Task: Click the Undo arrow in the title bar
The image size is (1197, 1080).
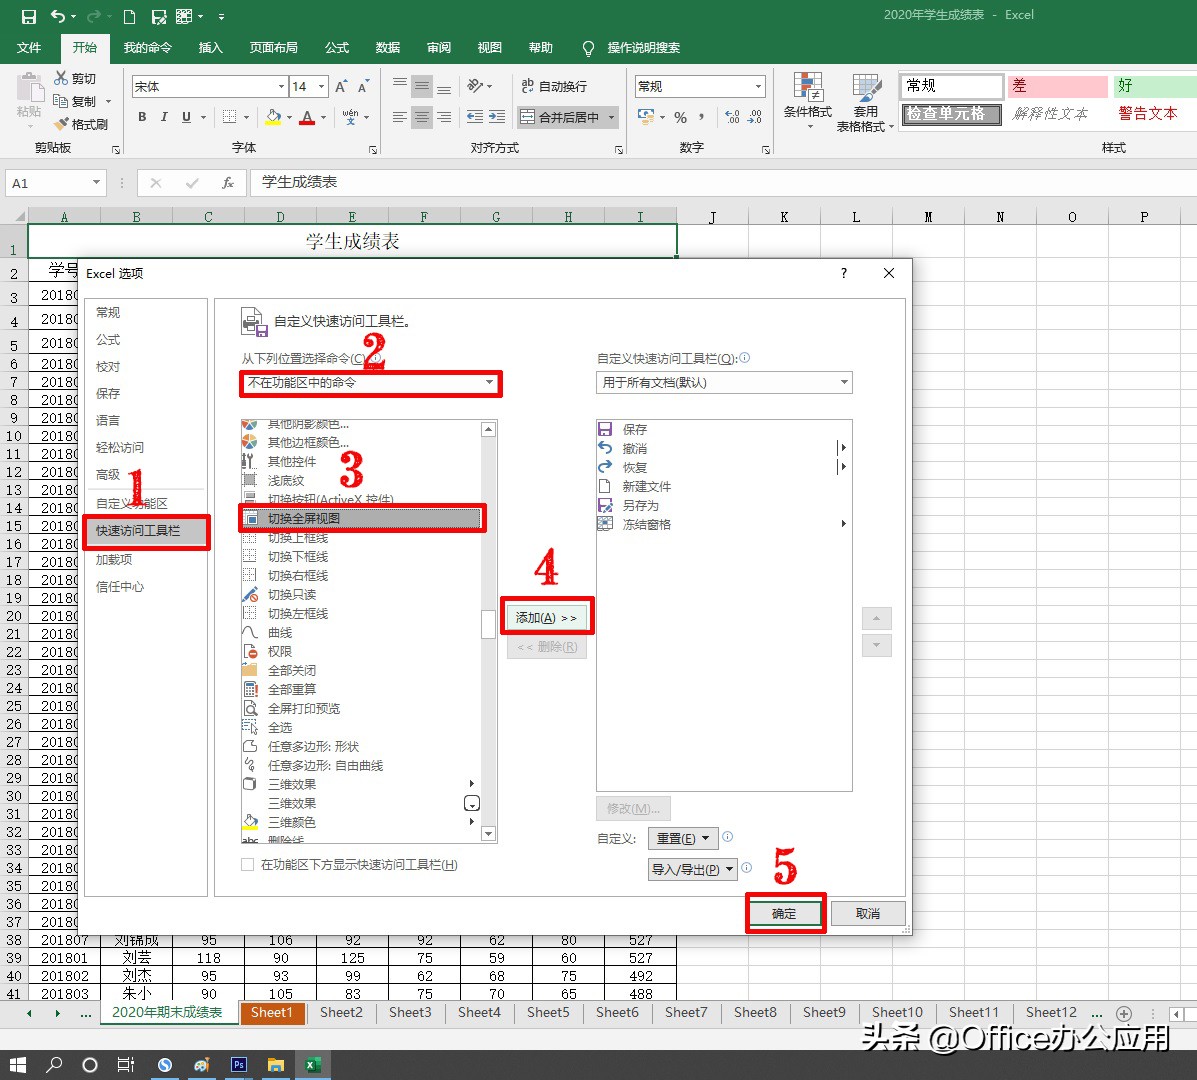Action: [58, 16]
